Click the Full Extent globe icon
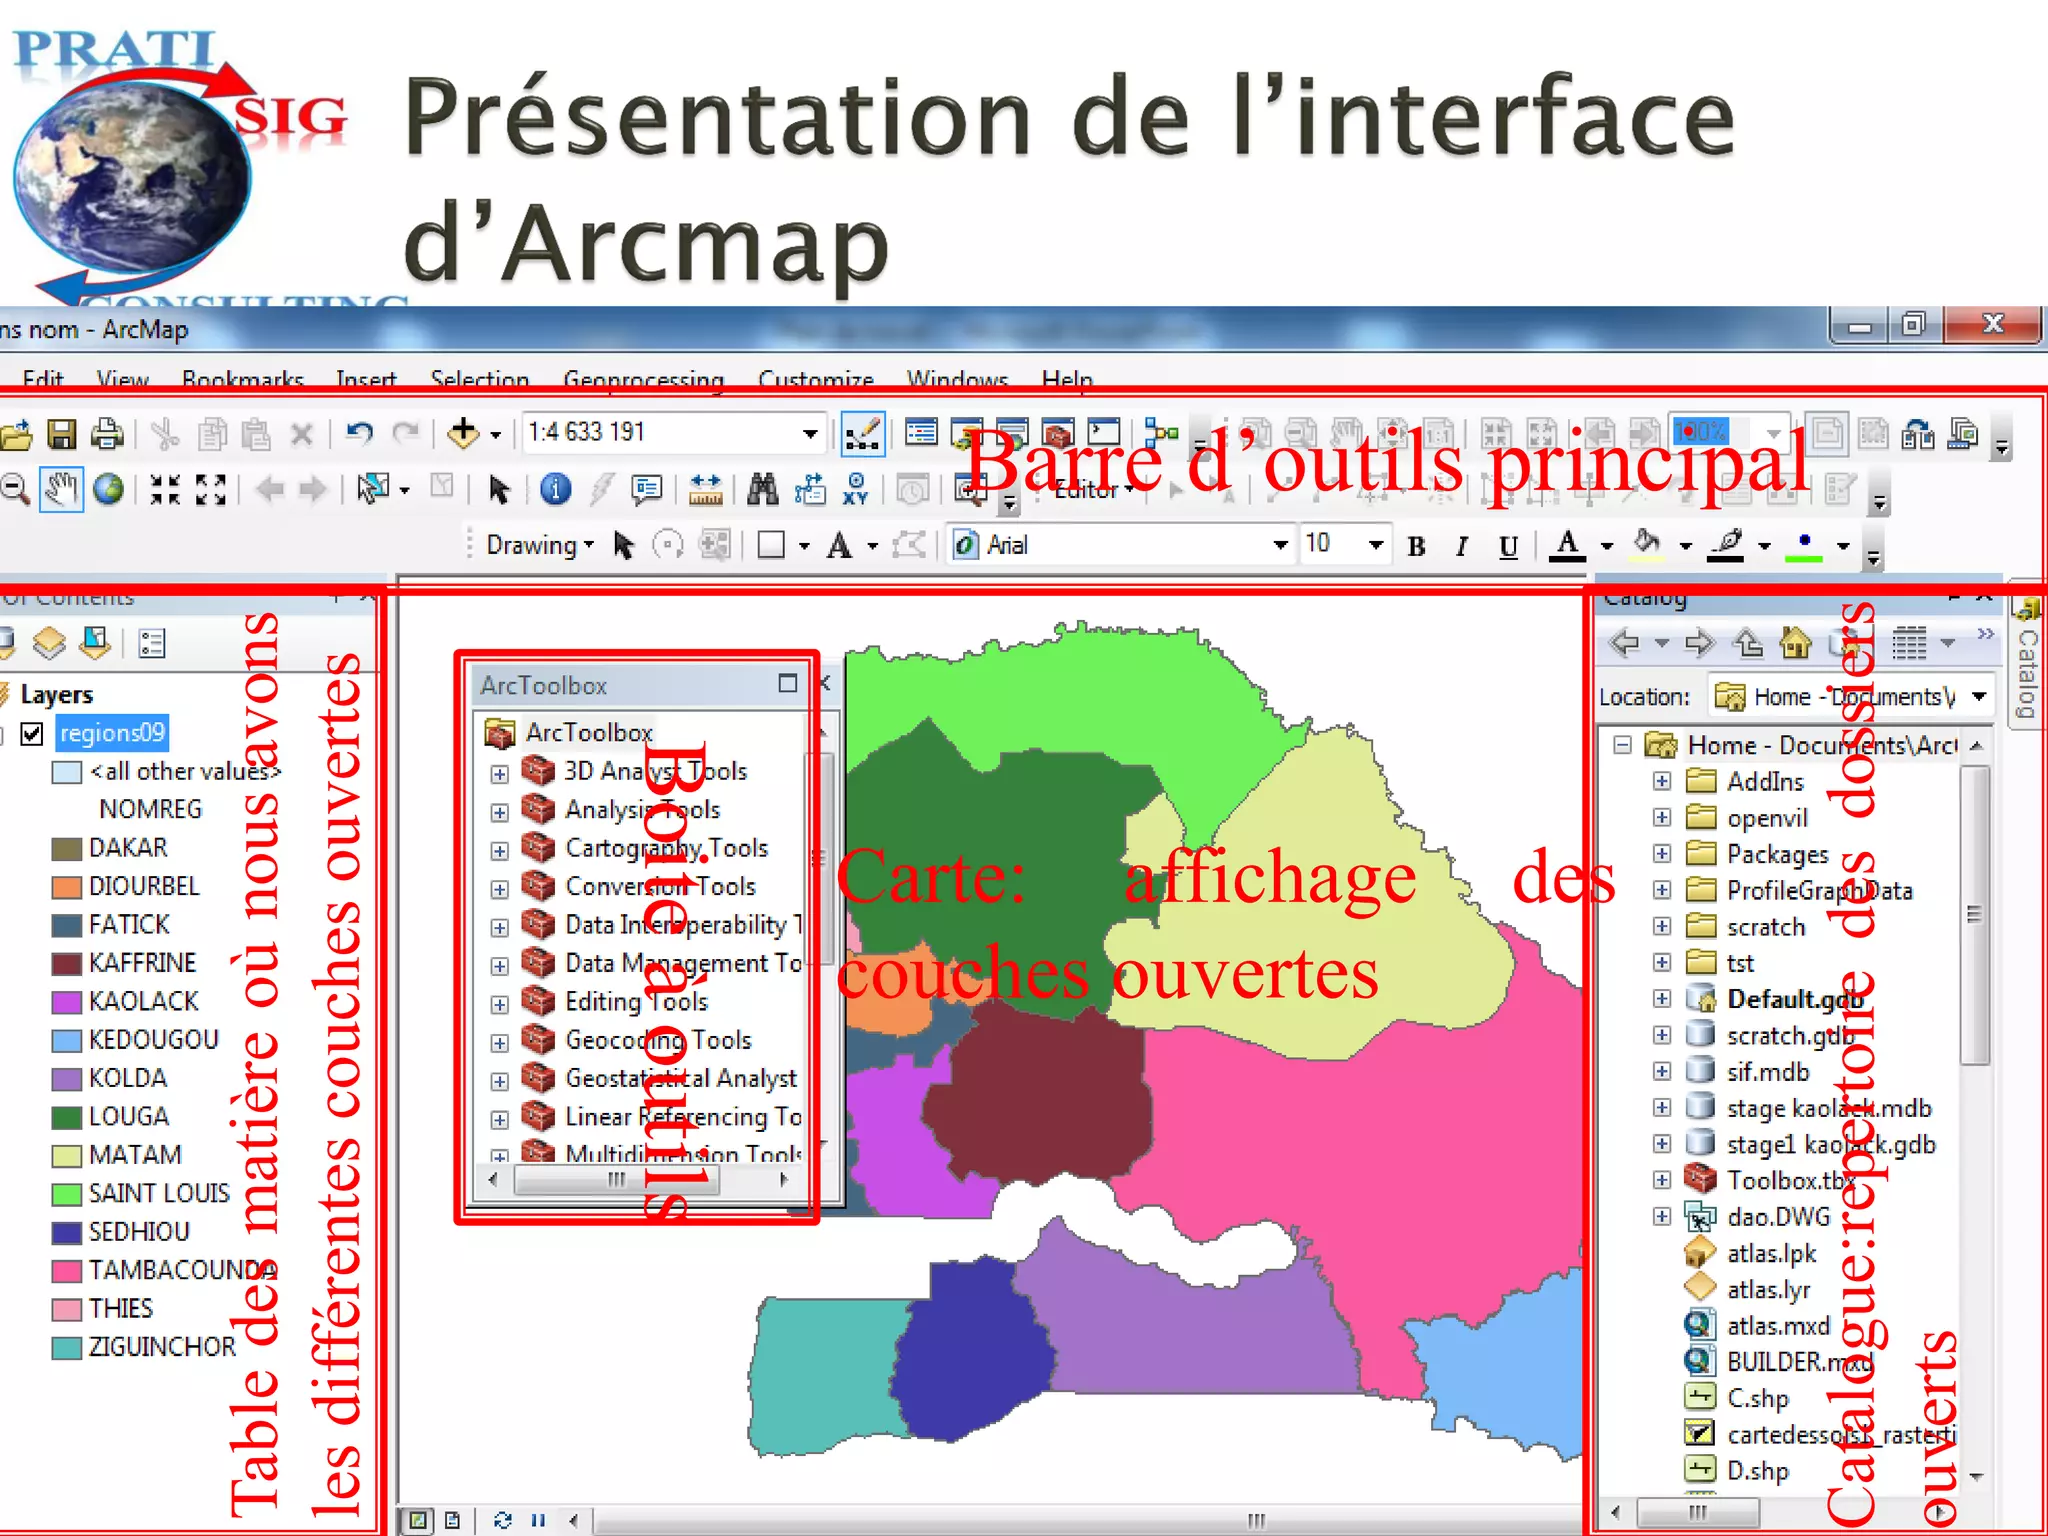This screenshot has width=2048, height=1536. click(108, 489)
